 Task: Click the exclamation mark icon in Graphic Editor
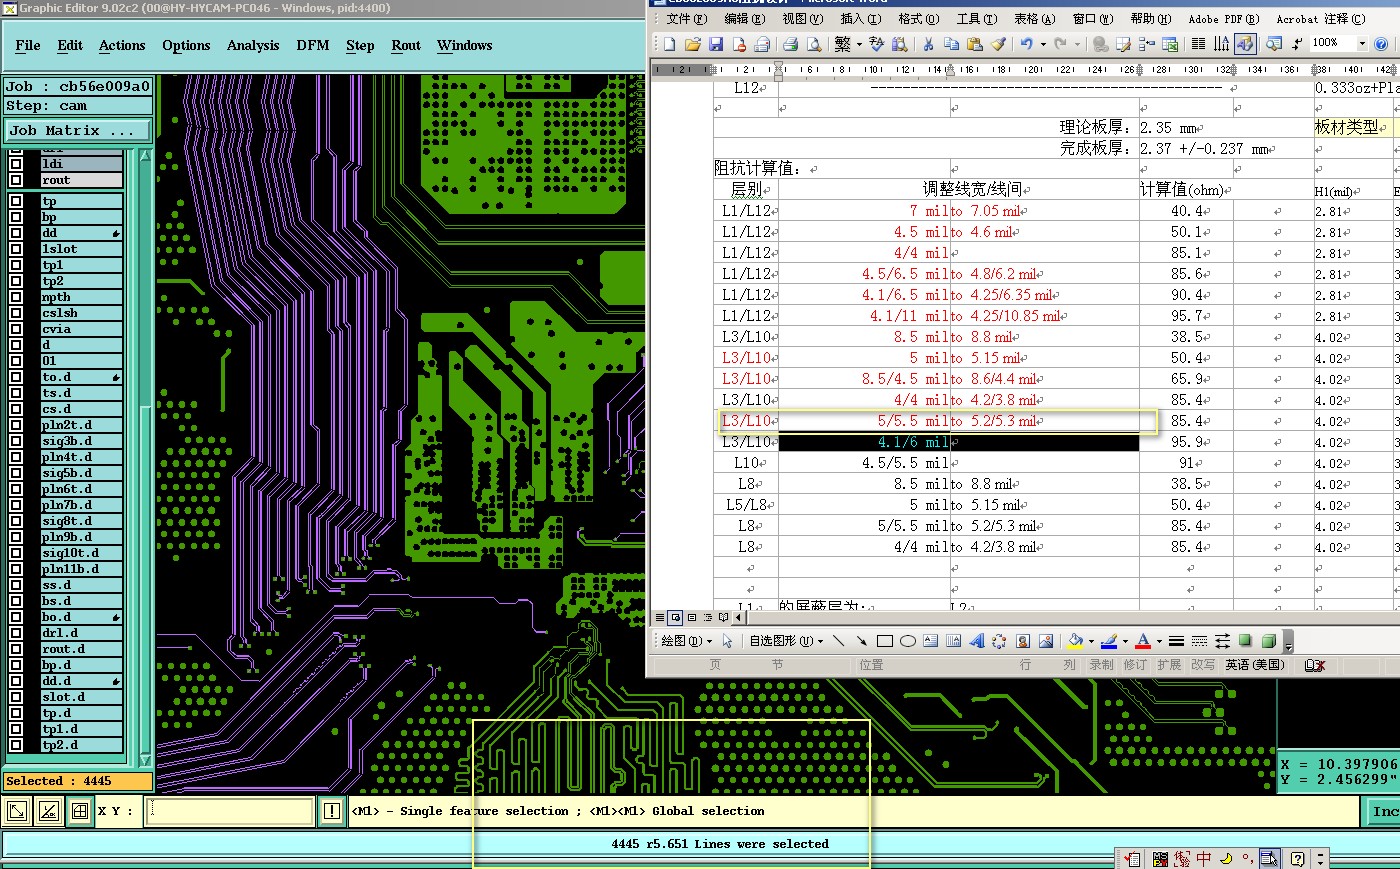click(331, 811)
